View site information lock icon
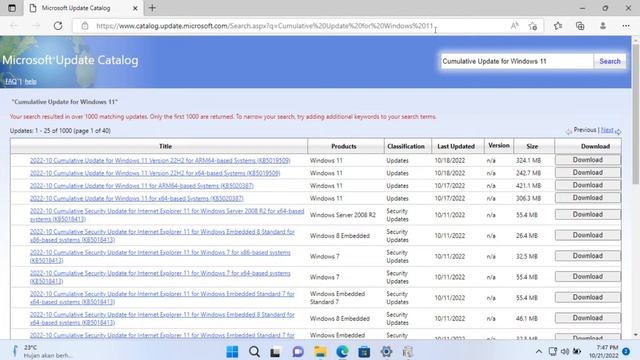The height and width of the screenshot is (360, 640). pyautogui.click(x=84, y=26)
